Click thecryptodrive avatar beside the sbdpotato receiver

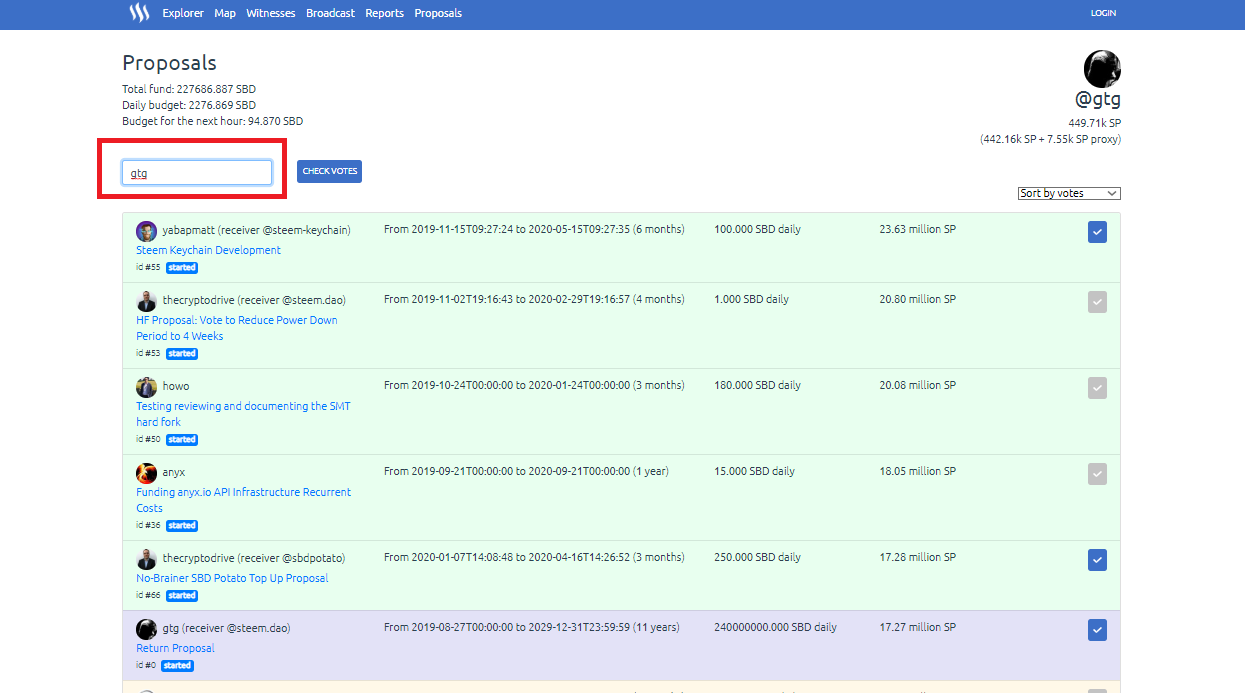pyautogui.click(x=146, y=559)
